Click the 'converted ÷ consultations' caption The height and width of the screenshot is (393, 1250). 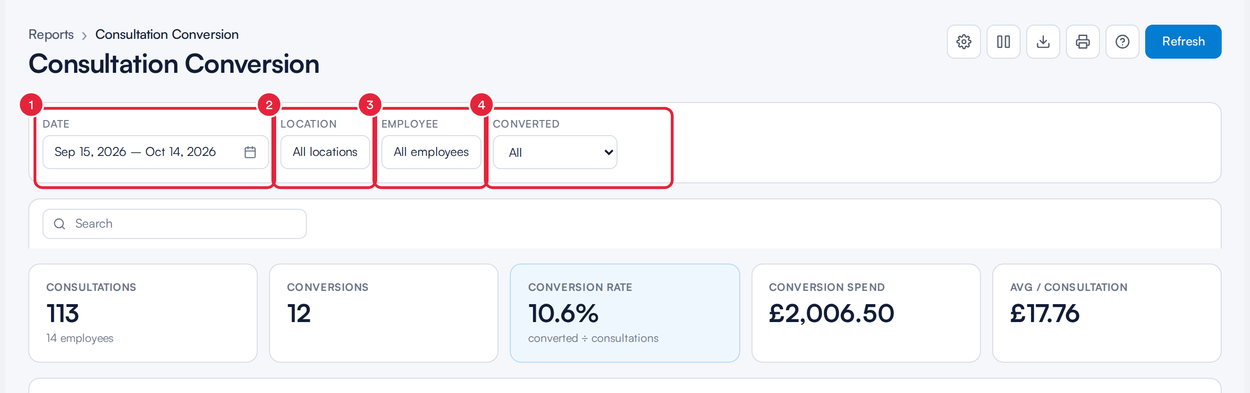point(593,338)
